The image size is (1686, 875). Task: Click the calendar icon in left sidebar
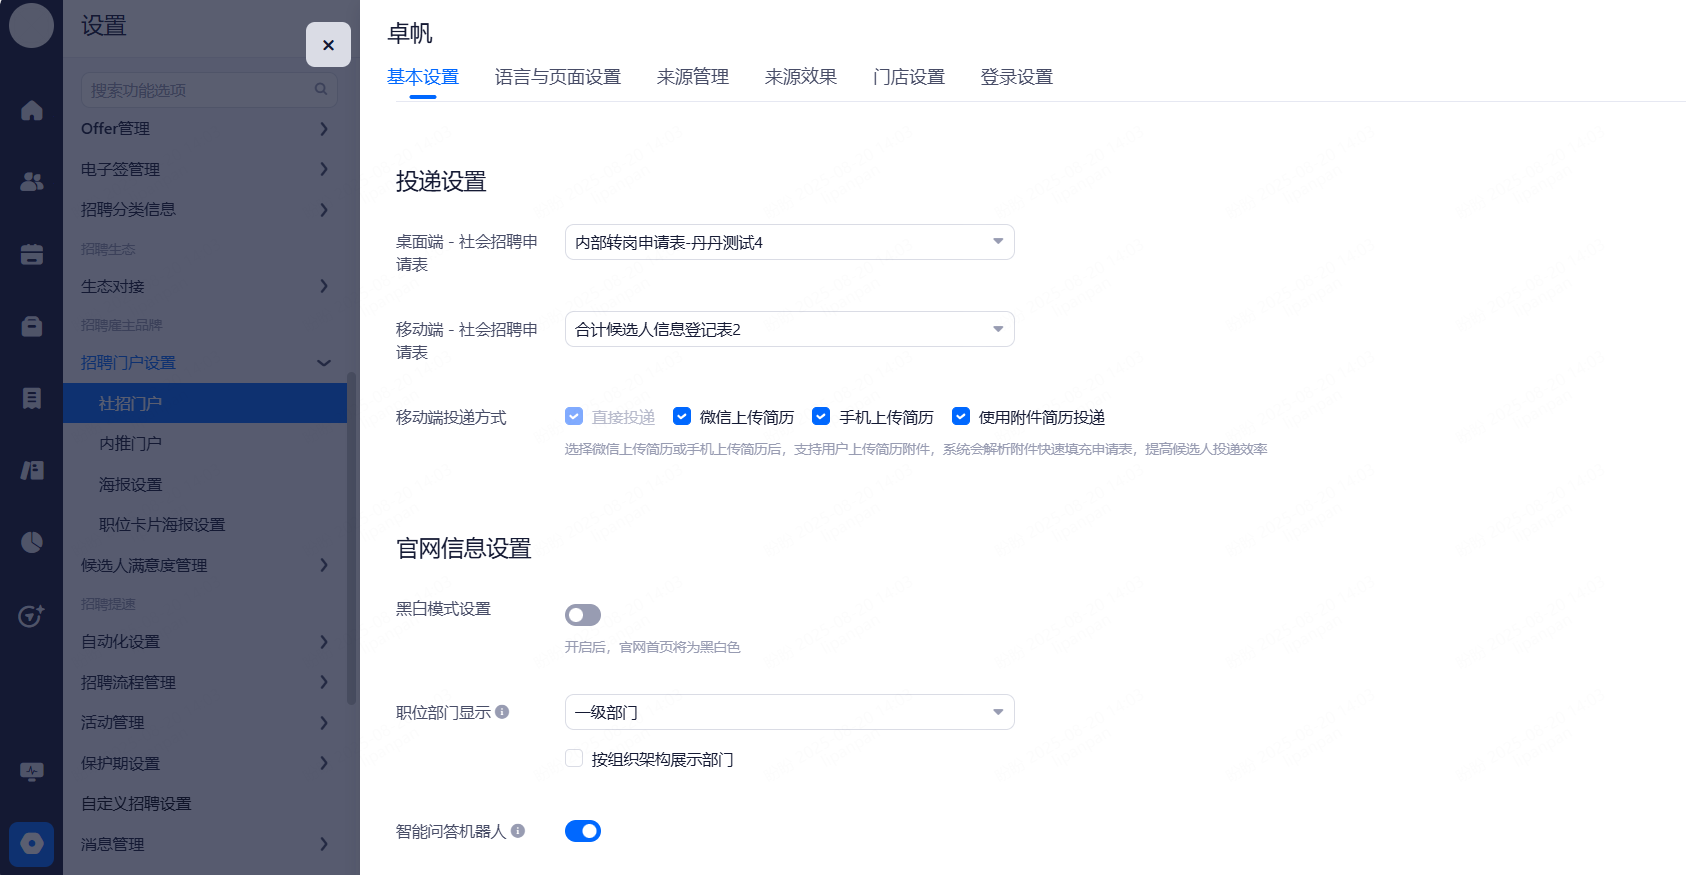click(31, 254)
